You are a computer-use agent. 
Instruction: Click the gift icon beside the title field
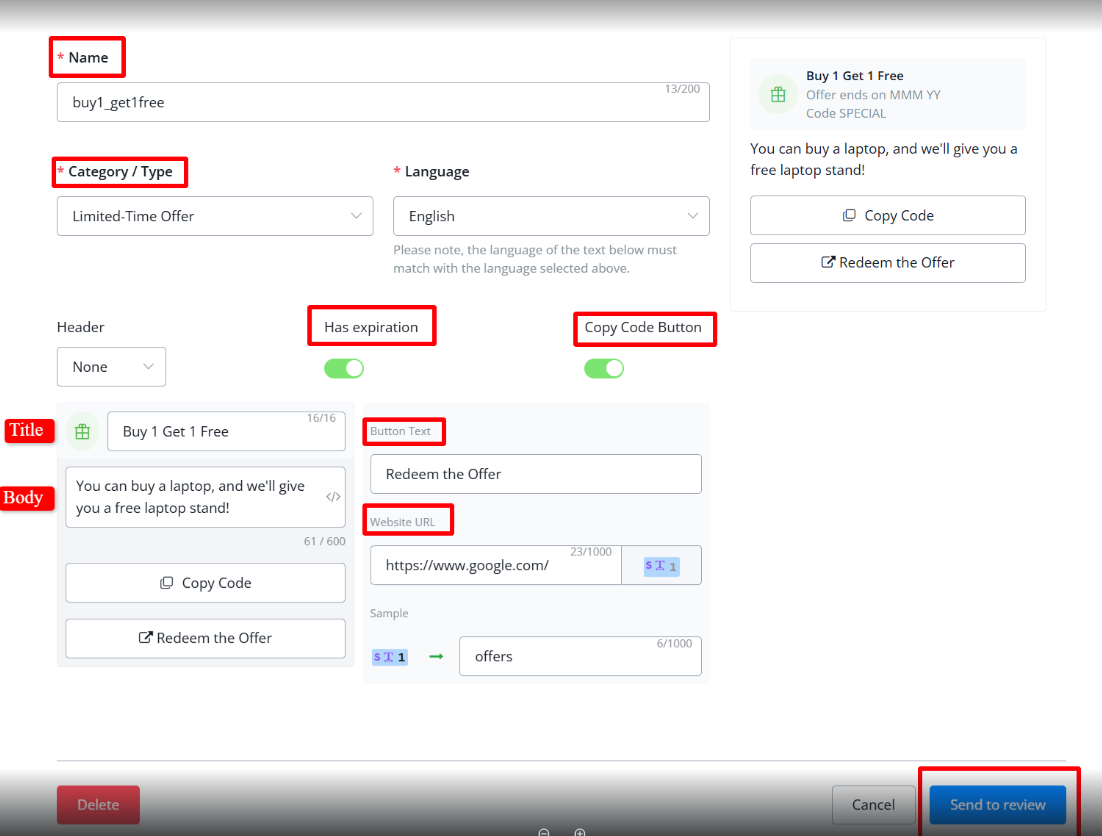point(83,432)
